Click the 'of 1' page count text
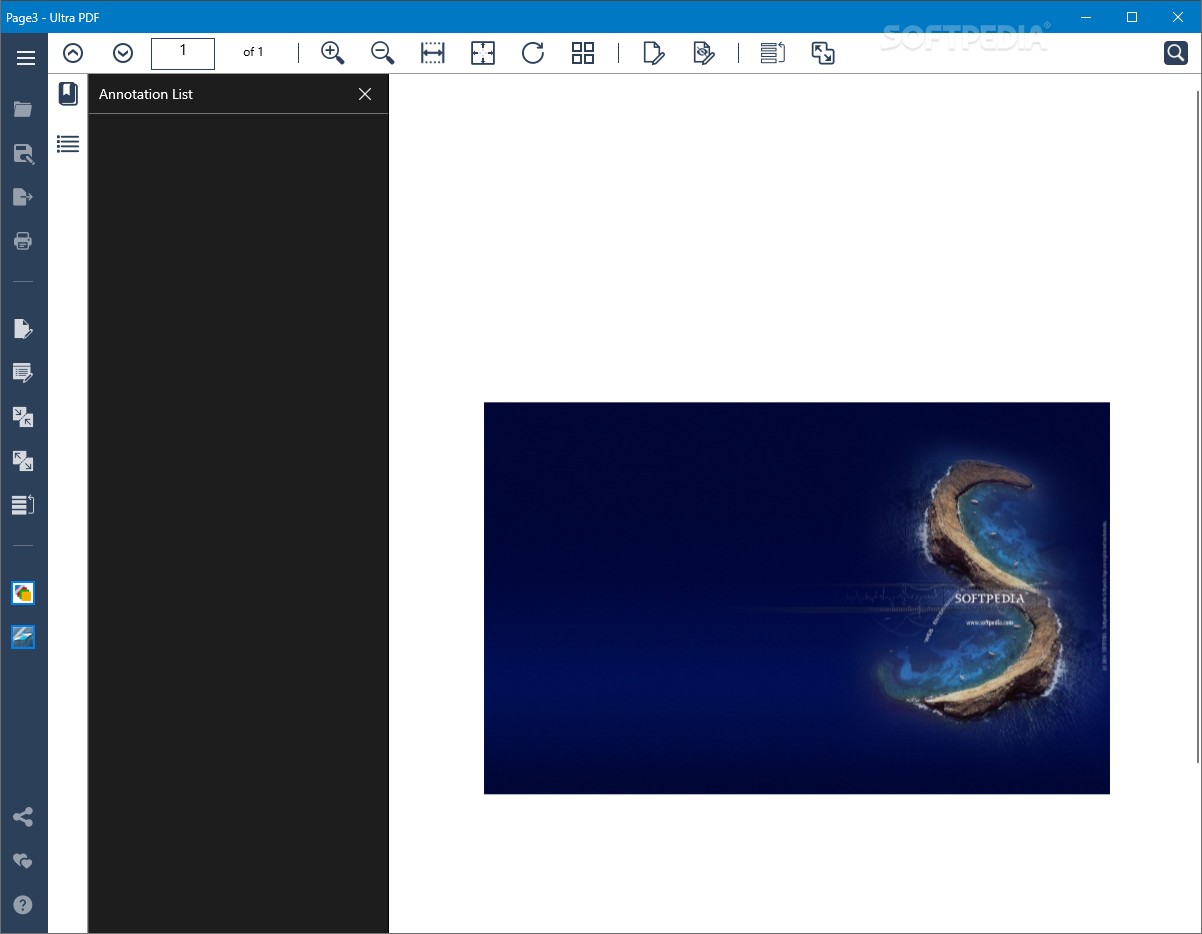Screen dimensions: 1202x934 (254, 52)
